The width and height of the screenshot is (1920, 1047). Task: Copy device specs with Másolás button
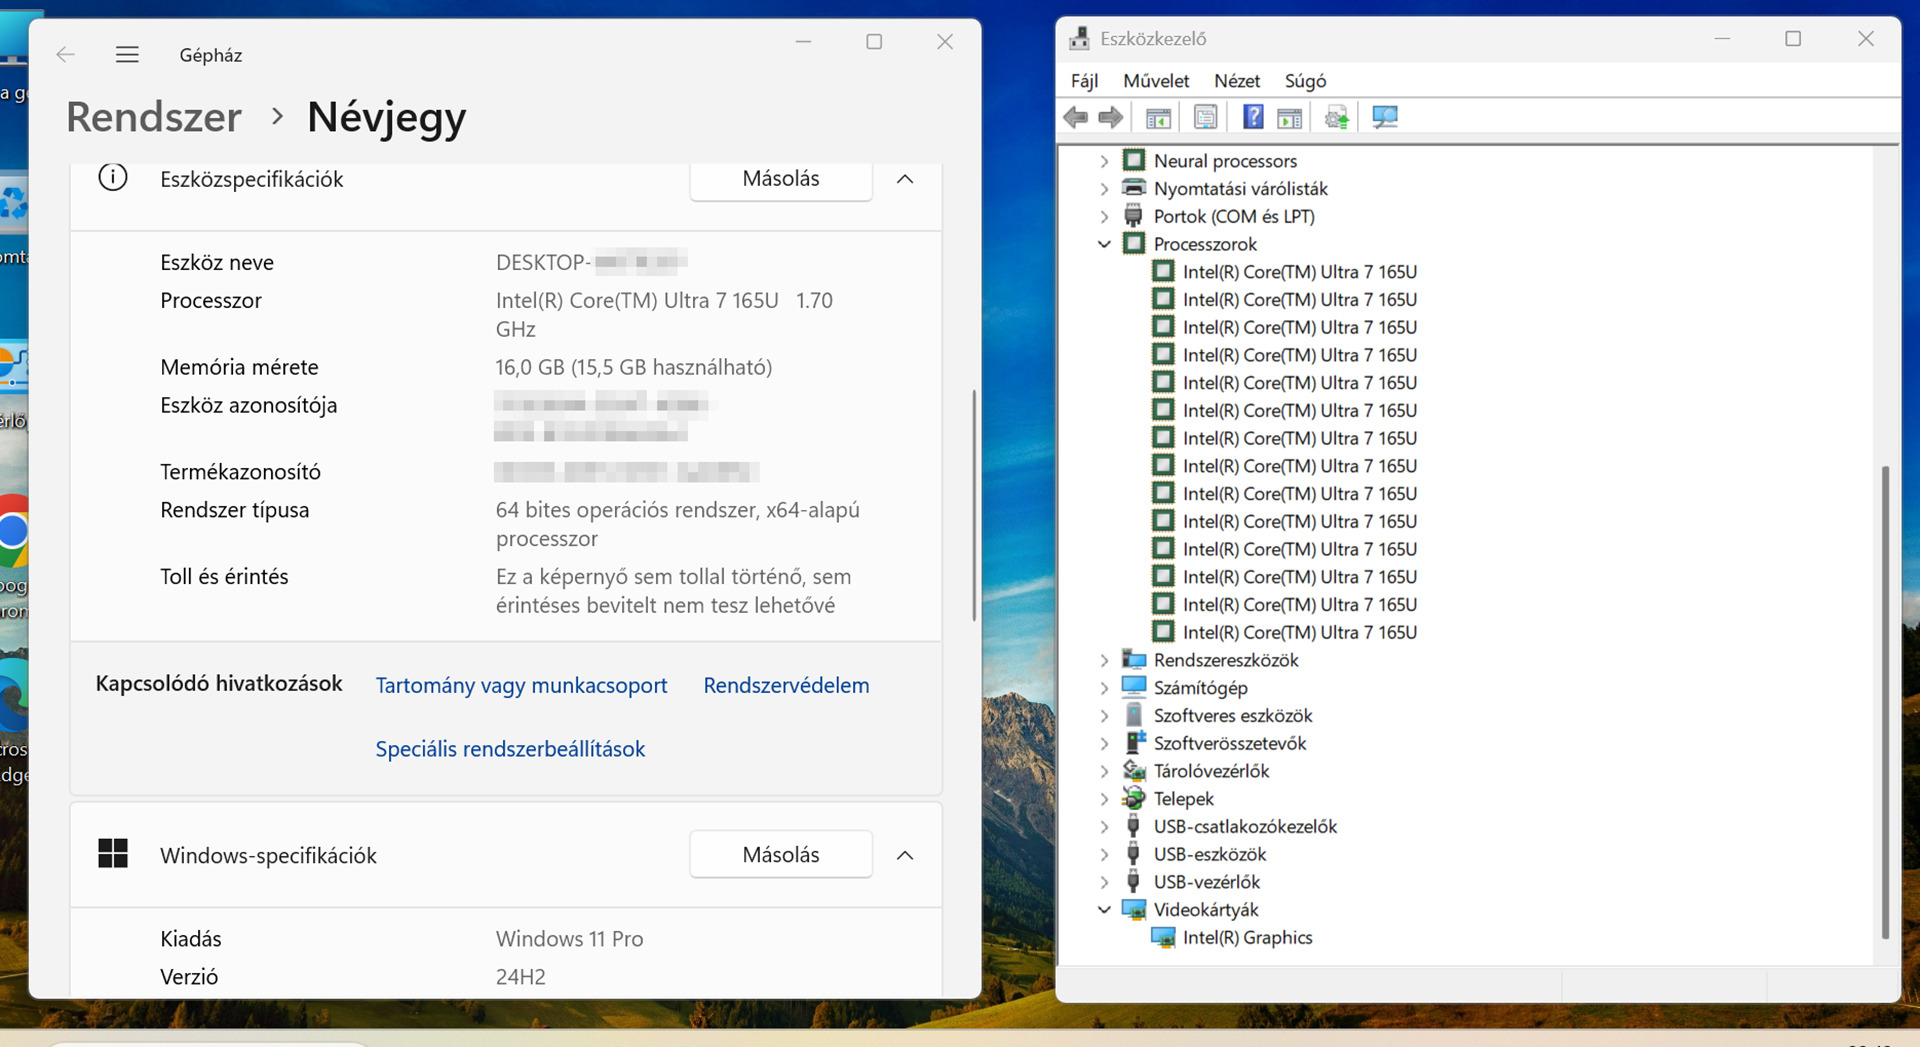(781, 179)
